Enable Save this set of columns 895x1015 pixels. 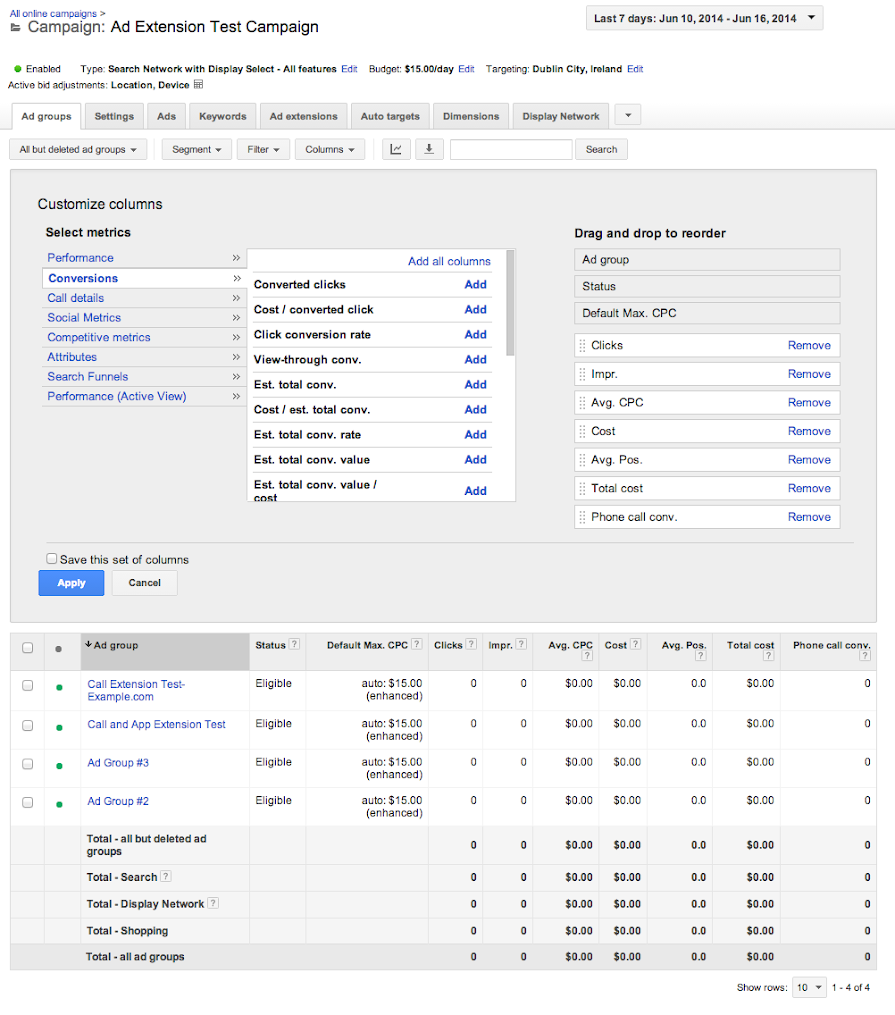[52, 559]
